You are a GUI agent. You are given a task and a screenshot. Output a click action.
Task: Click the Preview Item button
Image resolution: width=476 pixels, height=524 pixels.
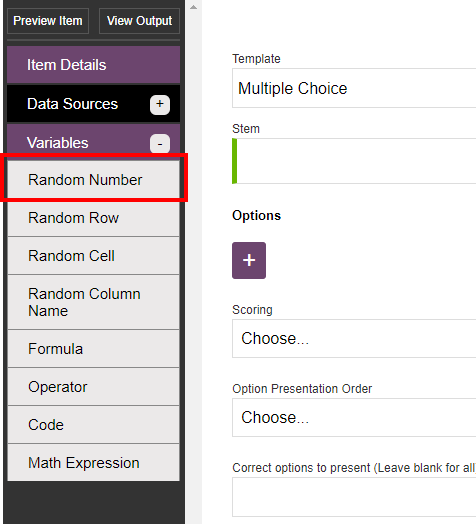(48, 21)
